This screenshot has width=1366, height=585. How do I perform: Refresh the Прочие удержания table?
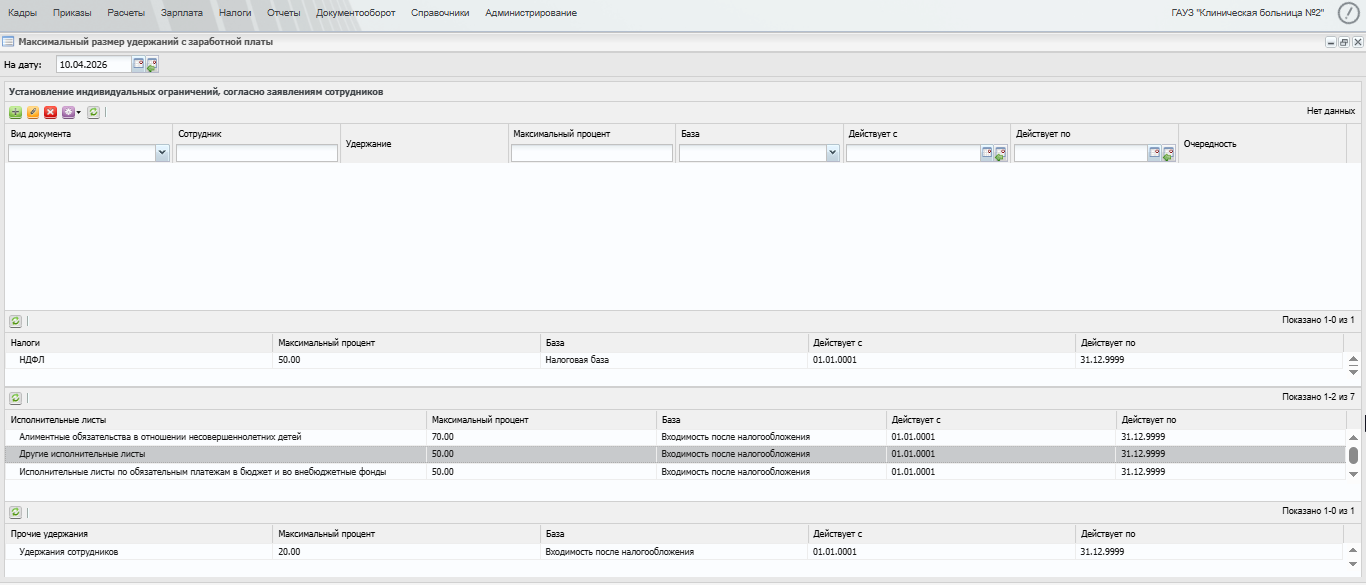click(15, 512)
